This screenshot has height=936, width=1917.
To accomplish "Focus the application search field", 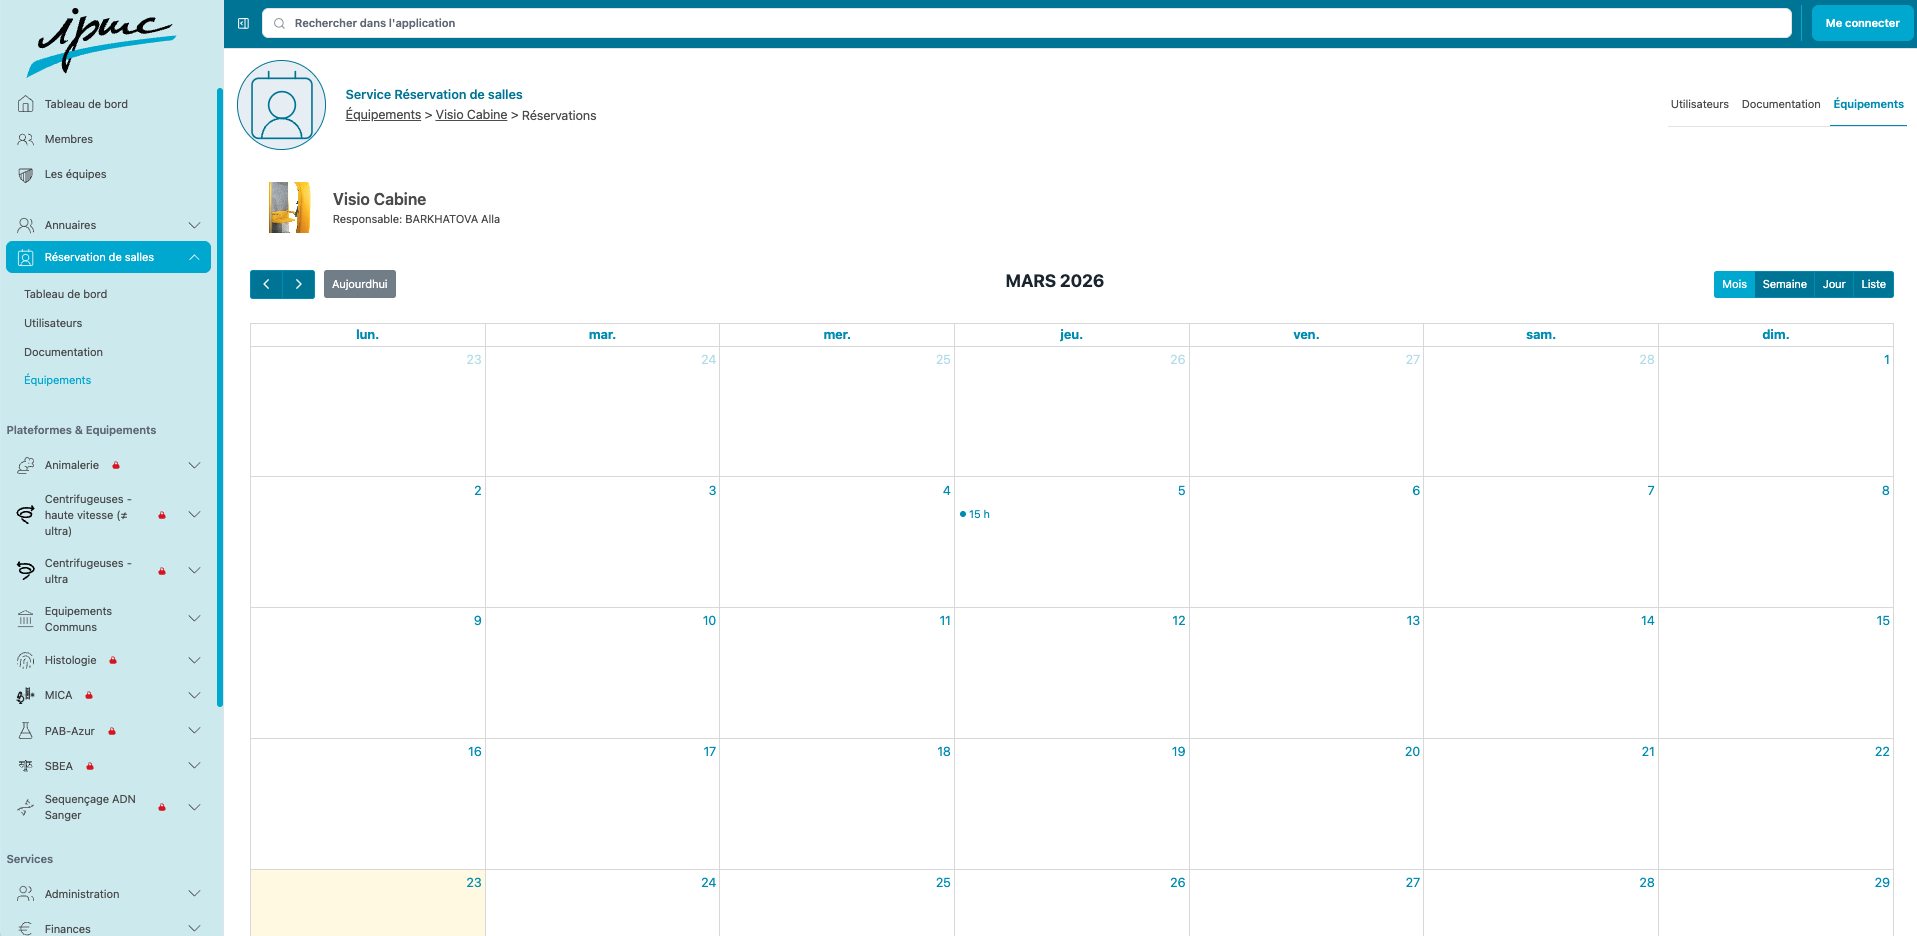I will (x=1027, y=23).
